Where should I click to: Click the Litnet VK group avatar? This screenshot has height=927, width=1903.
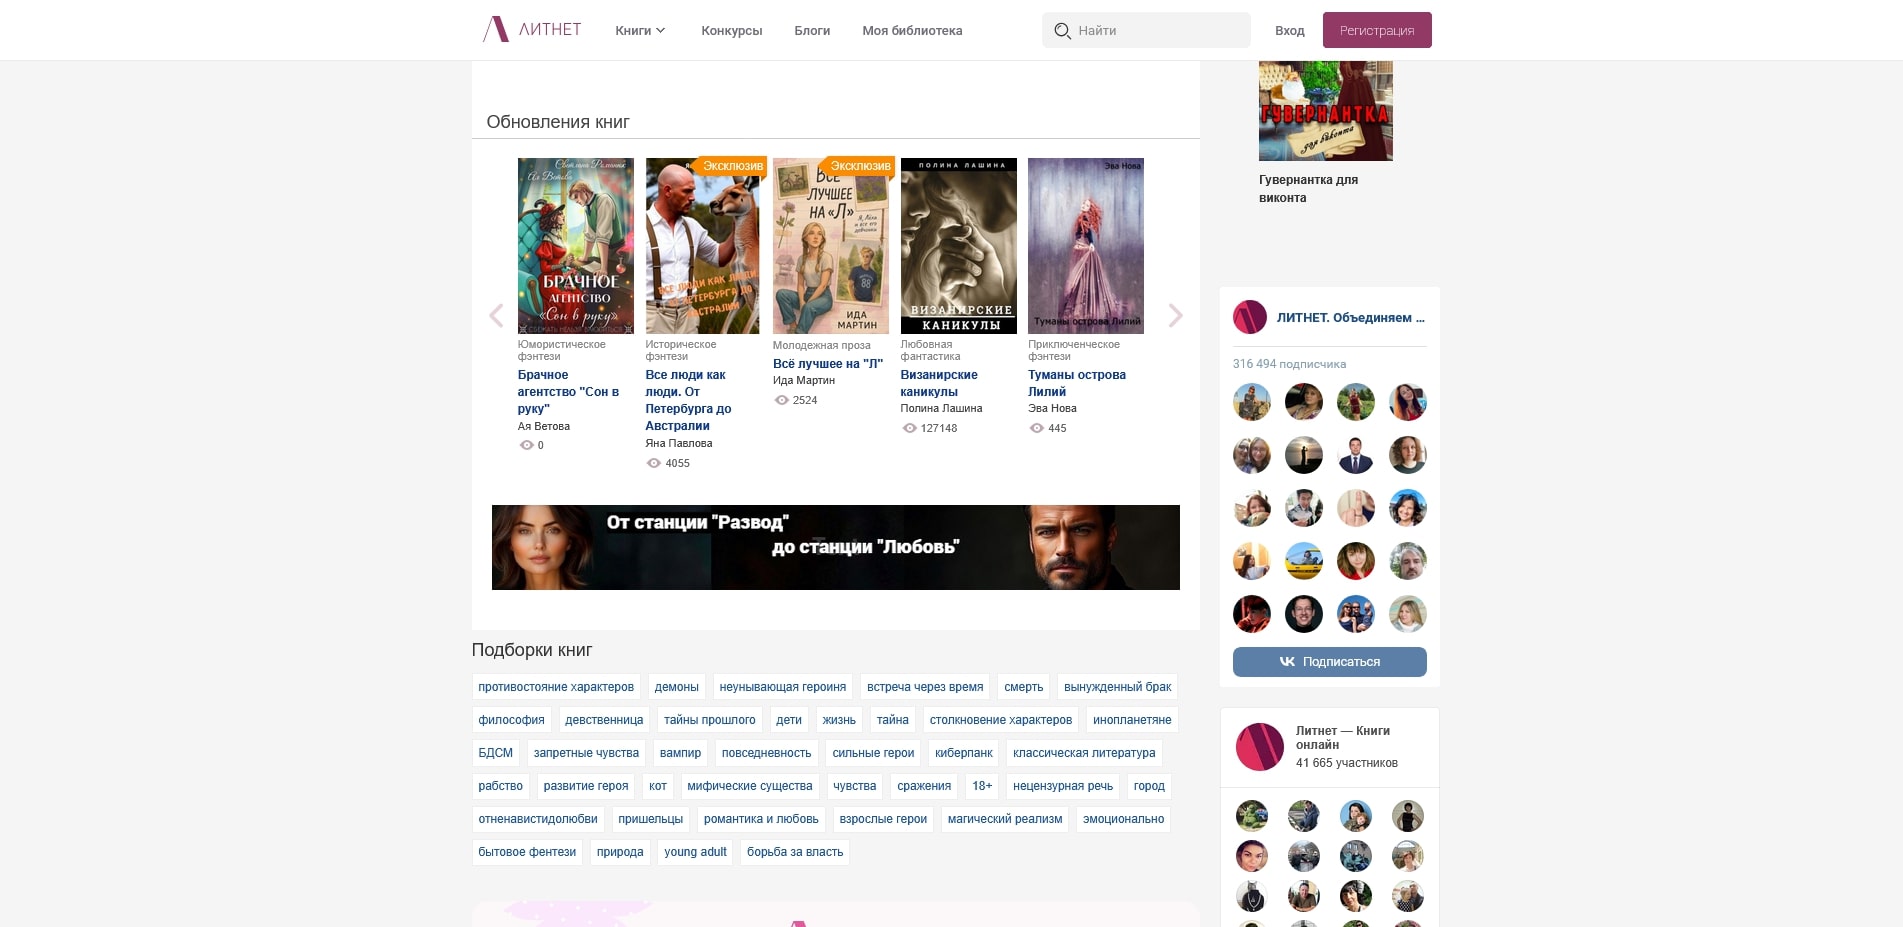(1249, 318)
